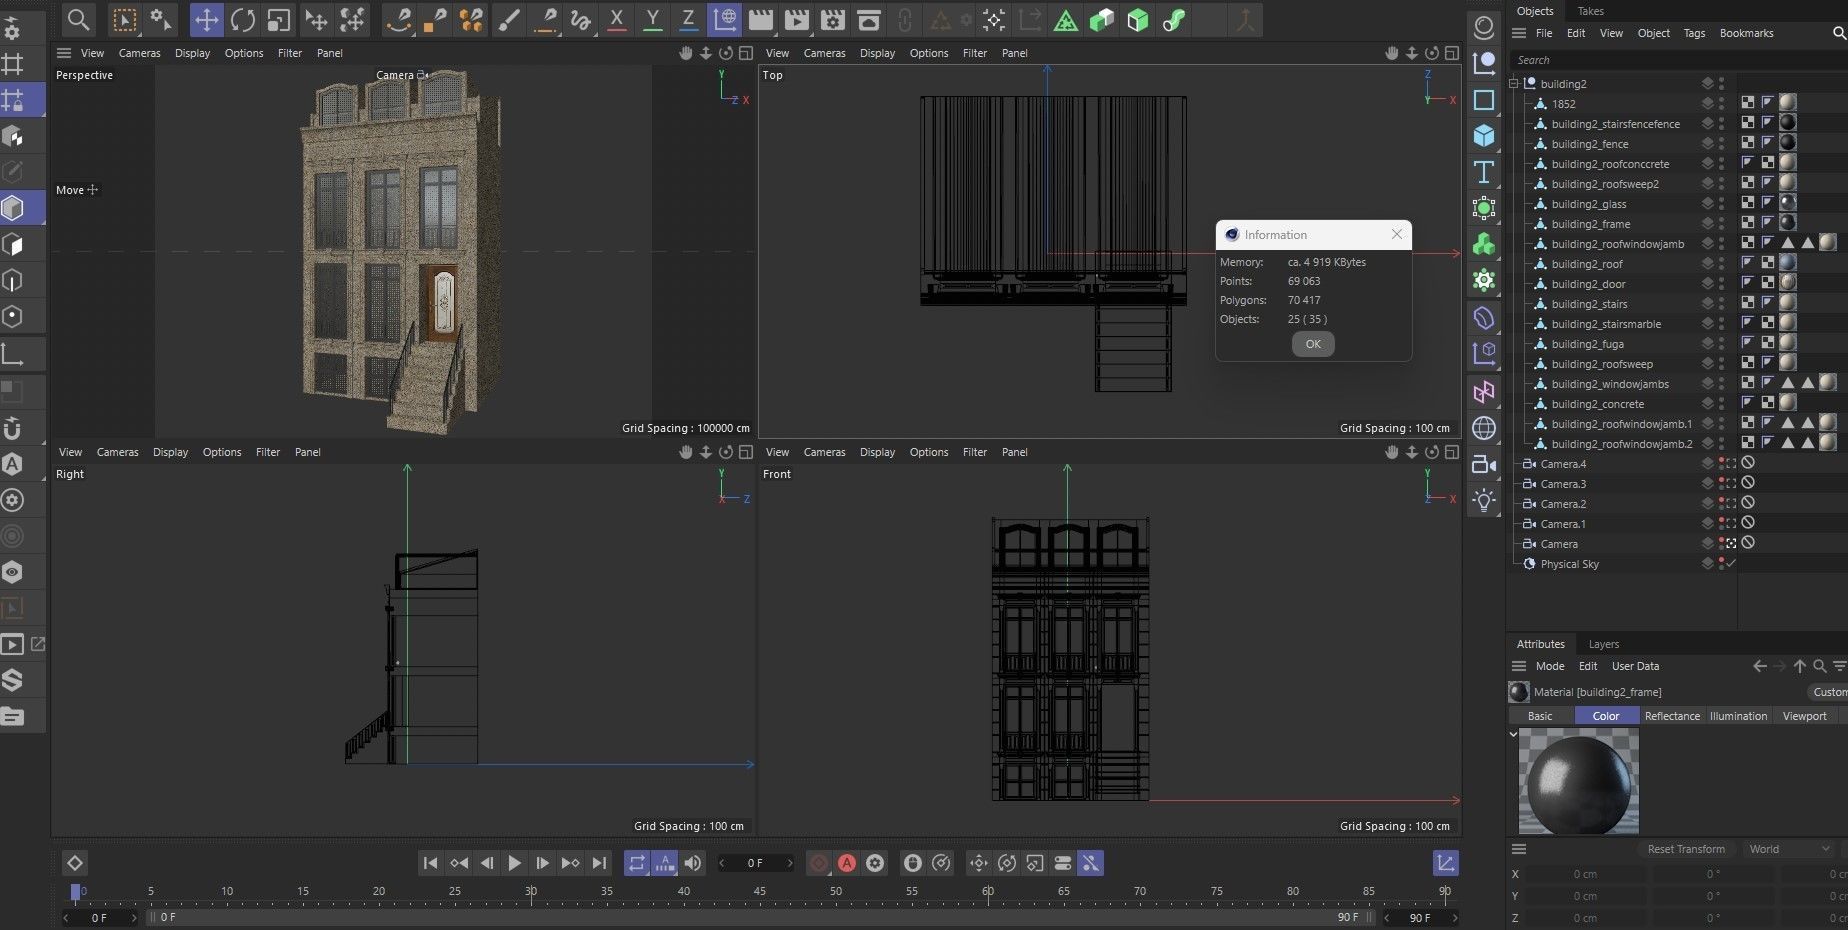Open Perspective viewport hamburger menu
The image size is (1848, 930).
click(64, 53)
